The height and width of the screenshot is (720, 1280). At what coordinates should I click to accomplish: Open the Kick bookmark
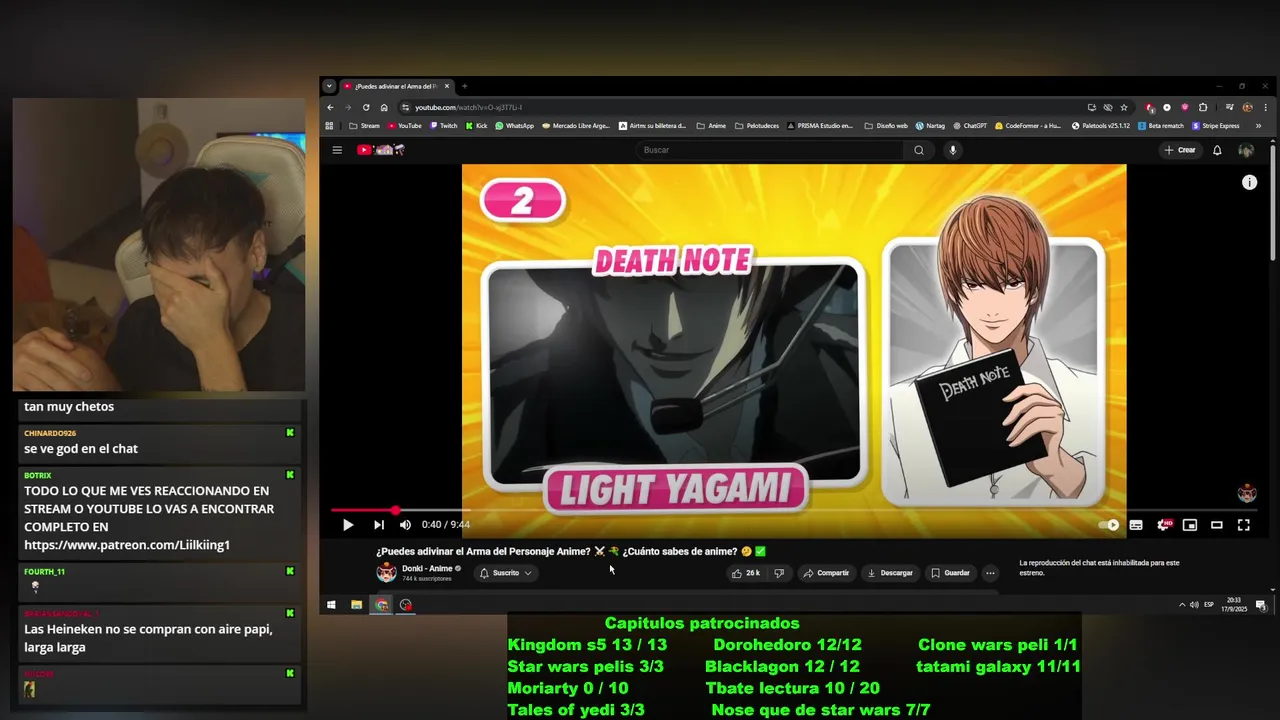(x=476, y=126)
